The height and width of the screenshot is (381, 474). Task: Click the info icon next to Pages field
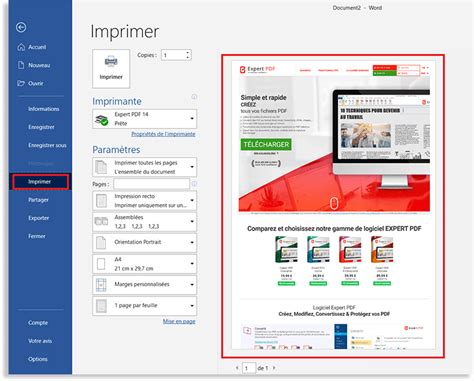[x=194, y=184]
